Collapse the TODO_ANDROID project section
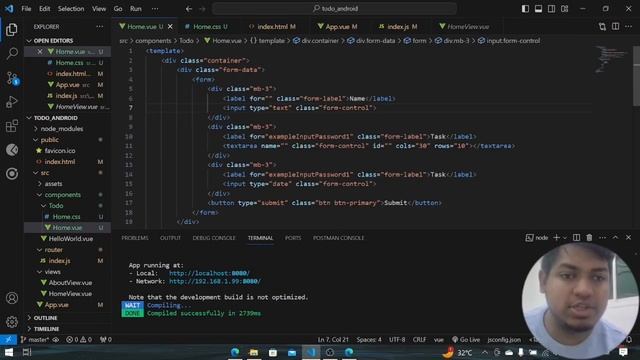 tap(67, 118)
